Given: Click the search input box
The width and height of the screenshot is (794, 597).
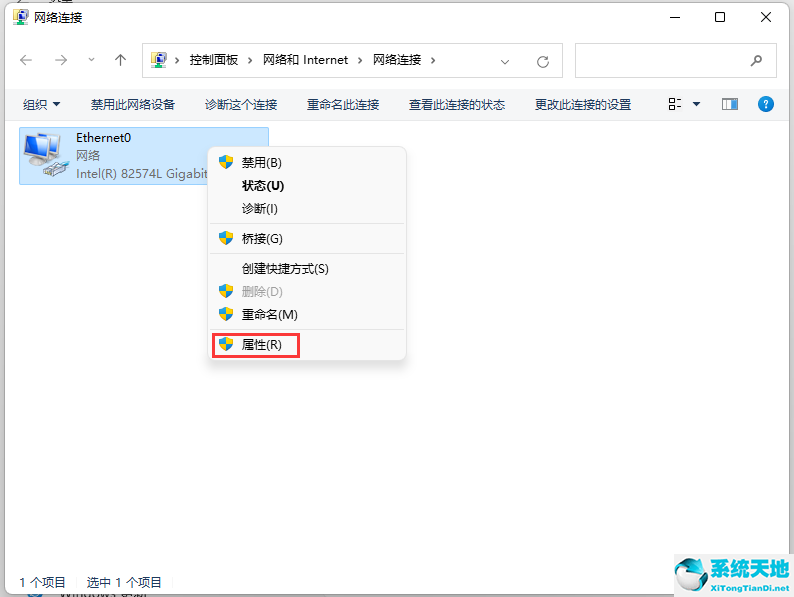Looking at the screenshot, I should point(660,60).
